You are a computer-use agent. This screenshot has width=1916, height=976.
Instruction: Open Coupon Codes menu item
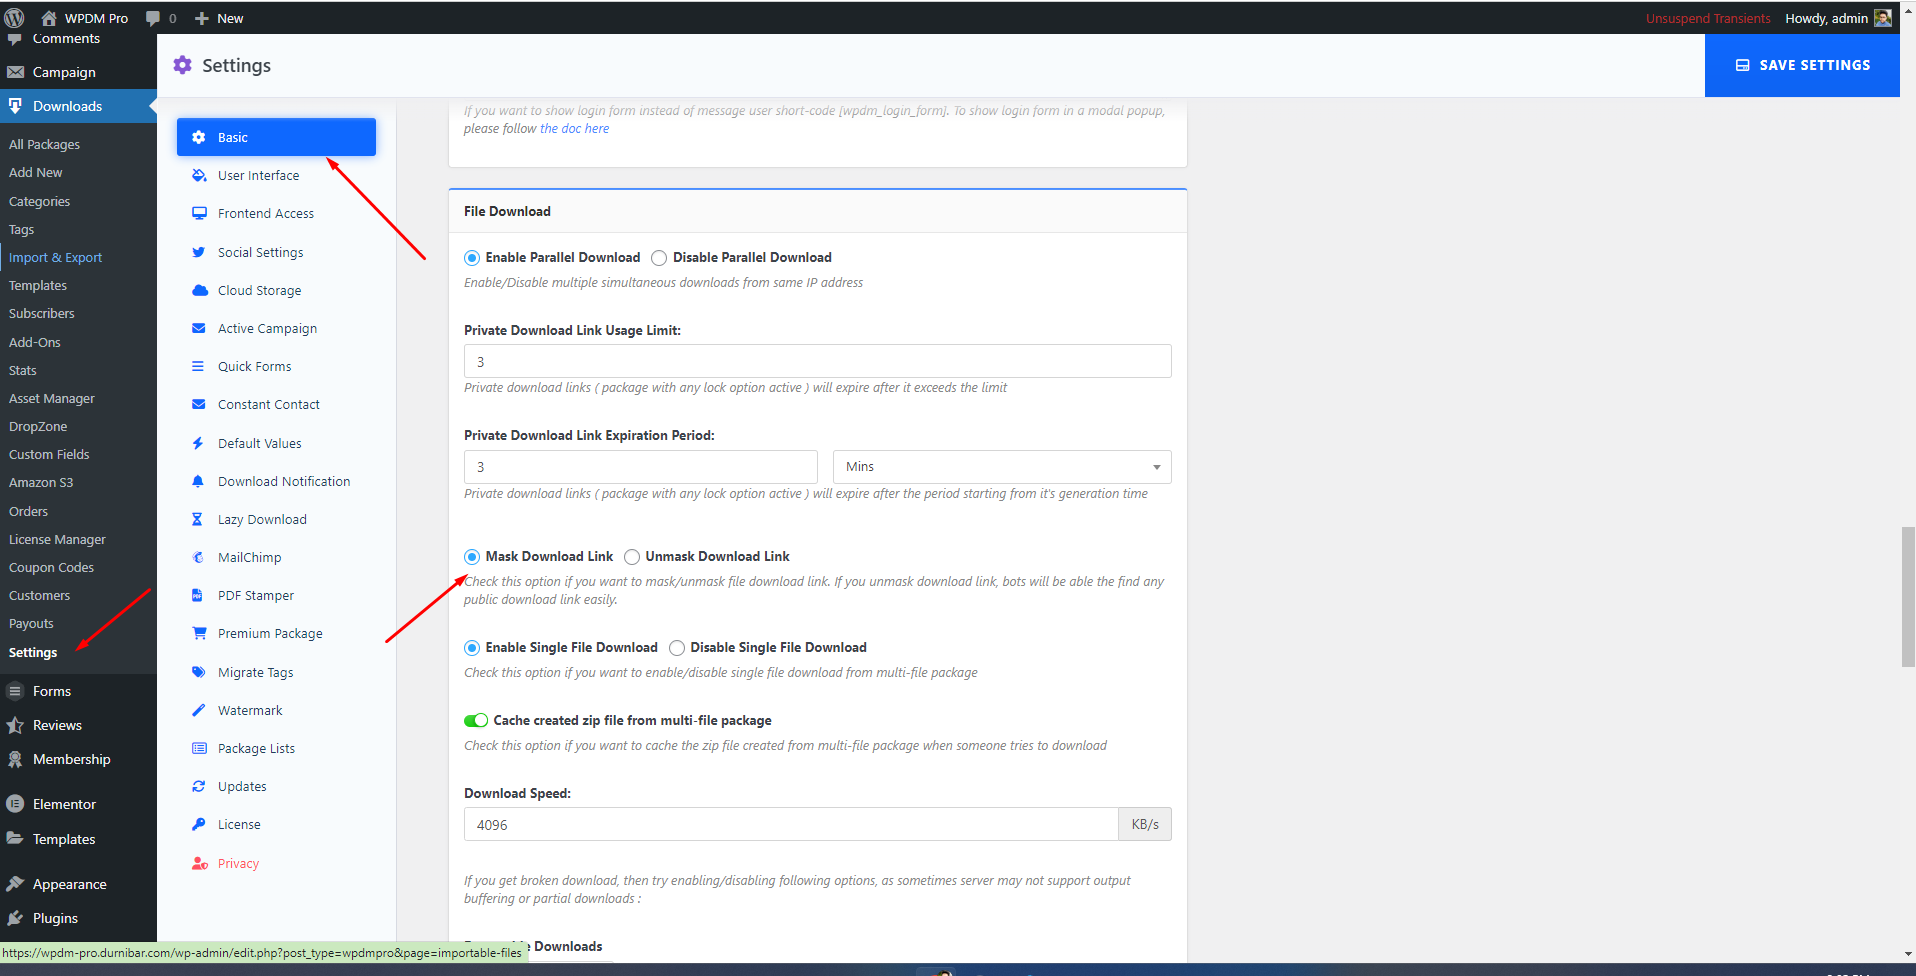(51, 567)
